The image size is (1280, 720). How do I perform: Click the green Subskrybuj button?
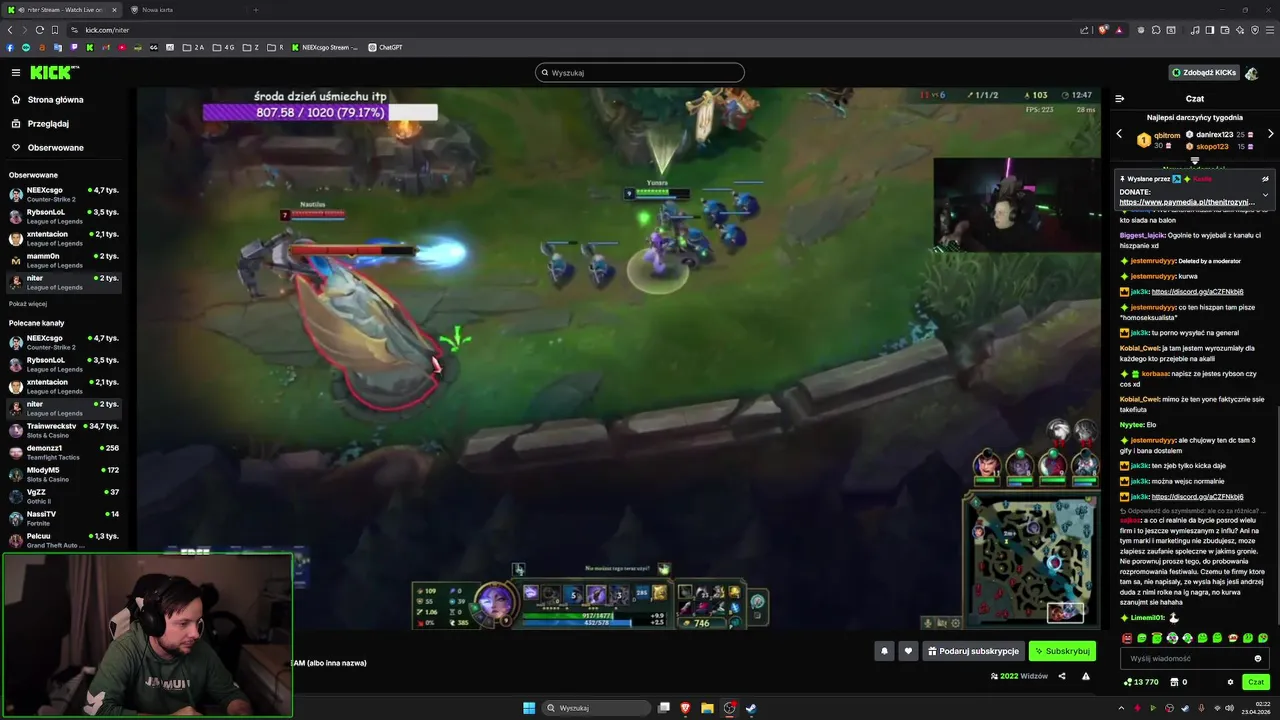pyautogui.click(x=1062, y=651)
